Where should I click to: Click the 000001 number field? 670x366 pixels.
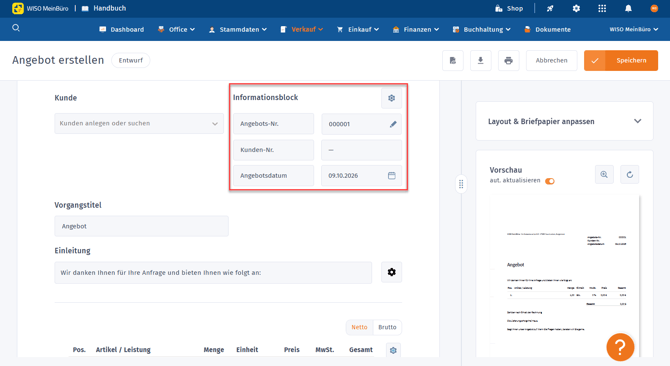point(361,124)
